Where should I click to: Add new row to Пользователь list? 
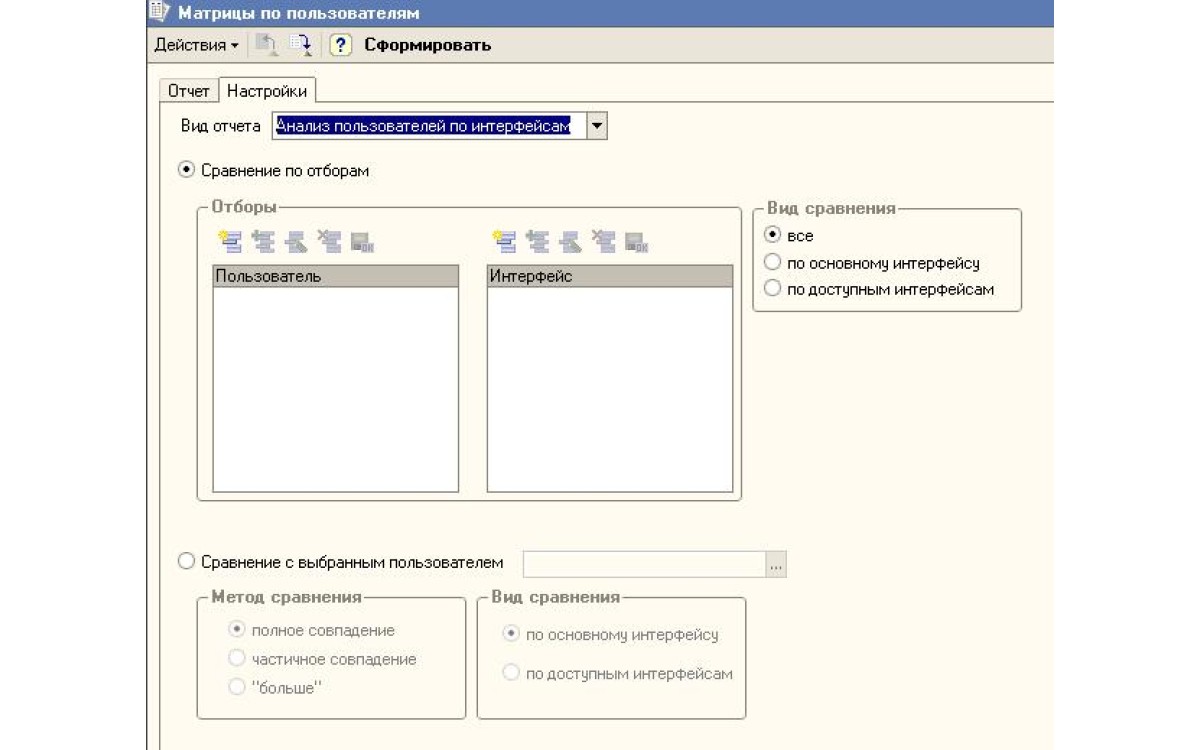pyautogui.click(x=229, y=241)
